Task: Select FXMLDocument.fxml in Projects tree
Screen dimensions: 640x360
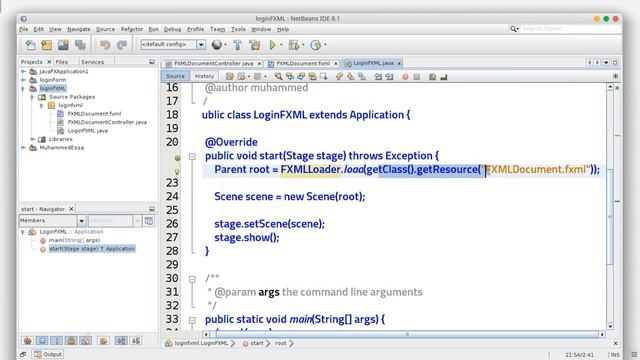Action: (x=94, y=114)
